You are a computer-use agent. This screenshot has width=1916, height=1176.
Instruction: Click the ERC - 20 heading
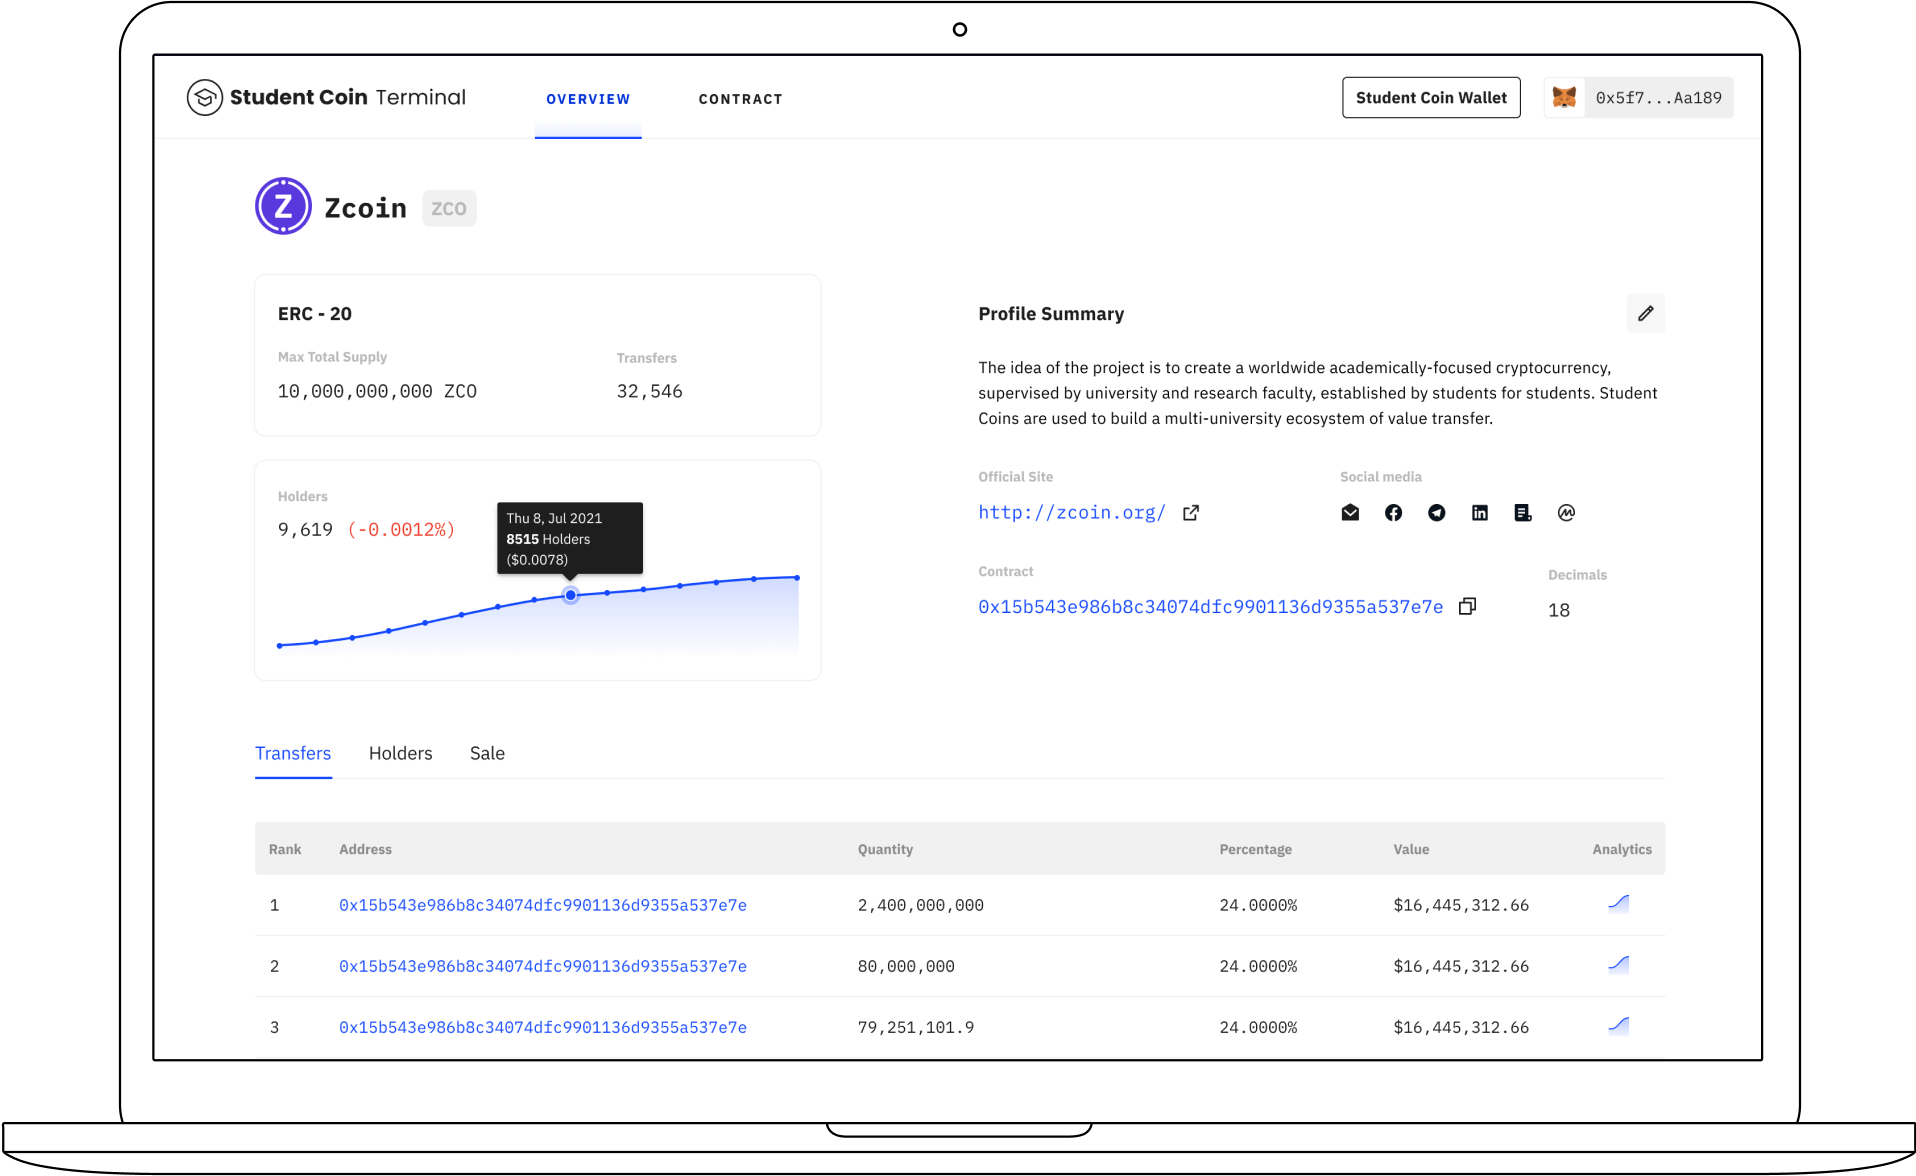[x=314, y=314]
